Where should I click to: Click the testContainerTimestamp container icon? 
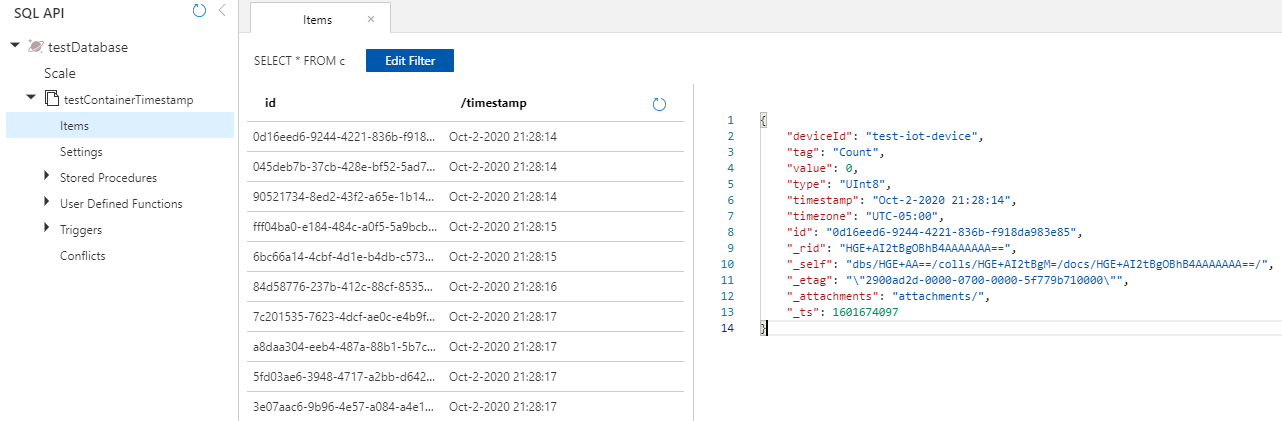pos(52,99)
